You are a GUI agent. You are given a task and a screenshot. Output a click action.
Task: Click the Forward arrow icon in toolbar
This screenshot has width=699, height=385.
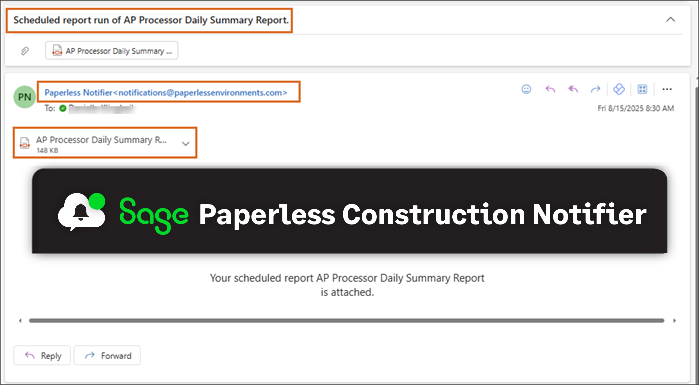[595, 90]
